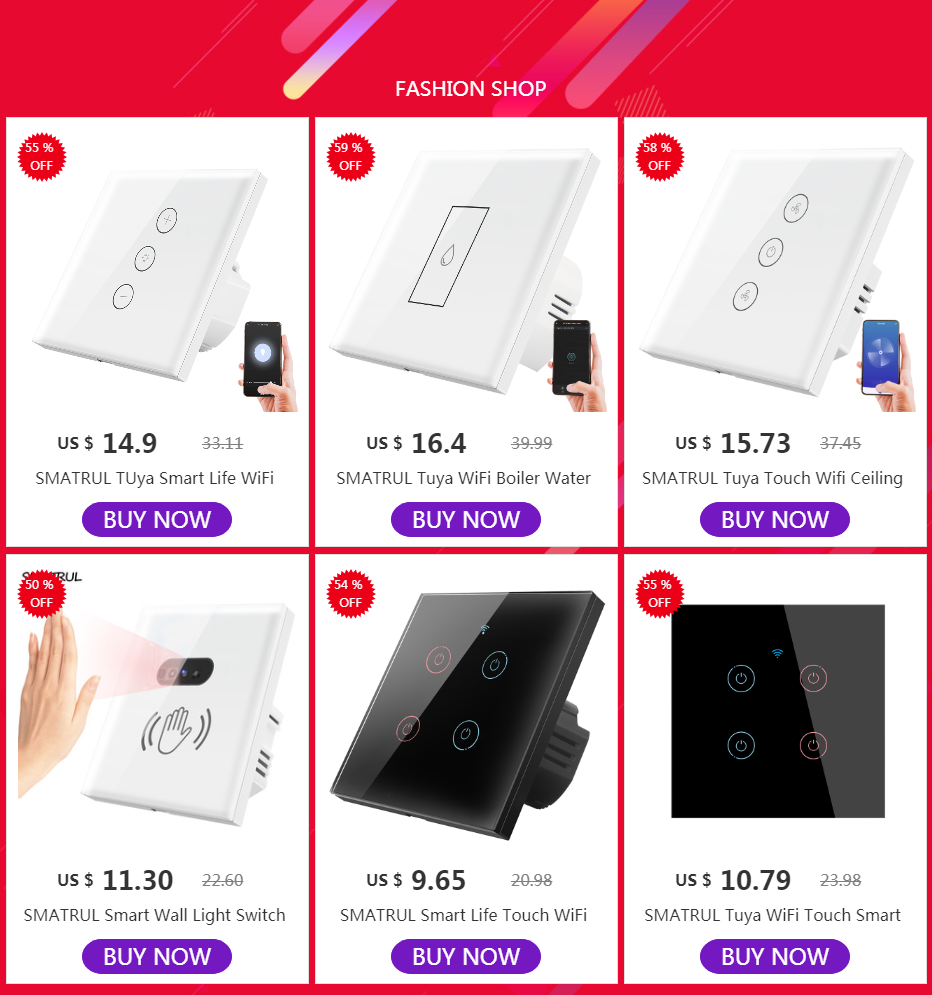Open the SMATRUL Tuya Touch Wifi Ceiling title link
This screenshot has height=995, width=932.
coord(772,478)
